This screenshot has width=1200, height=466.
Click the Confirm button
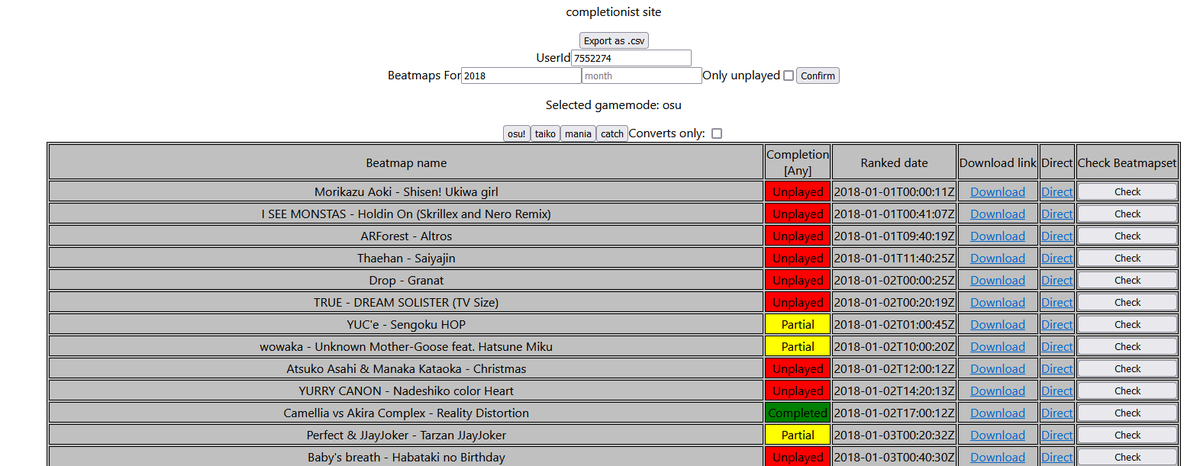point(818,76)
